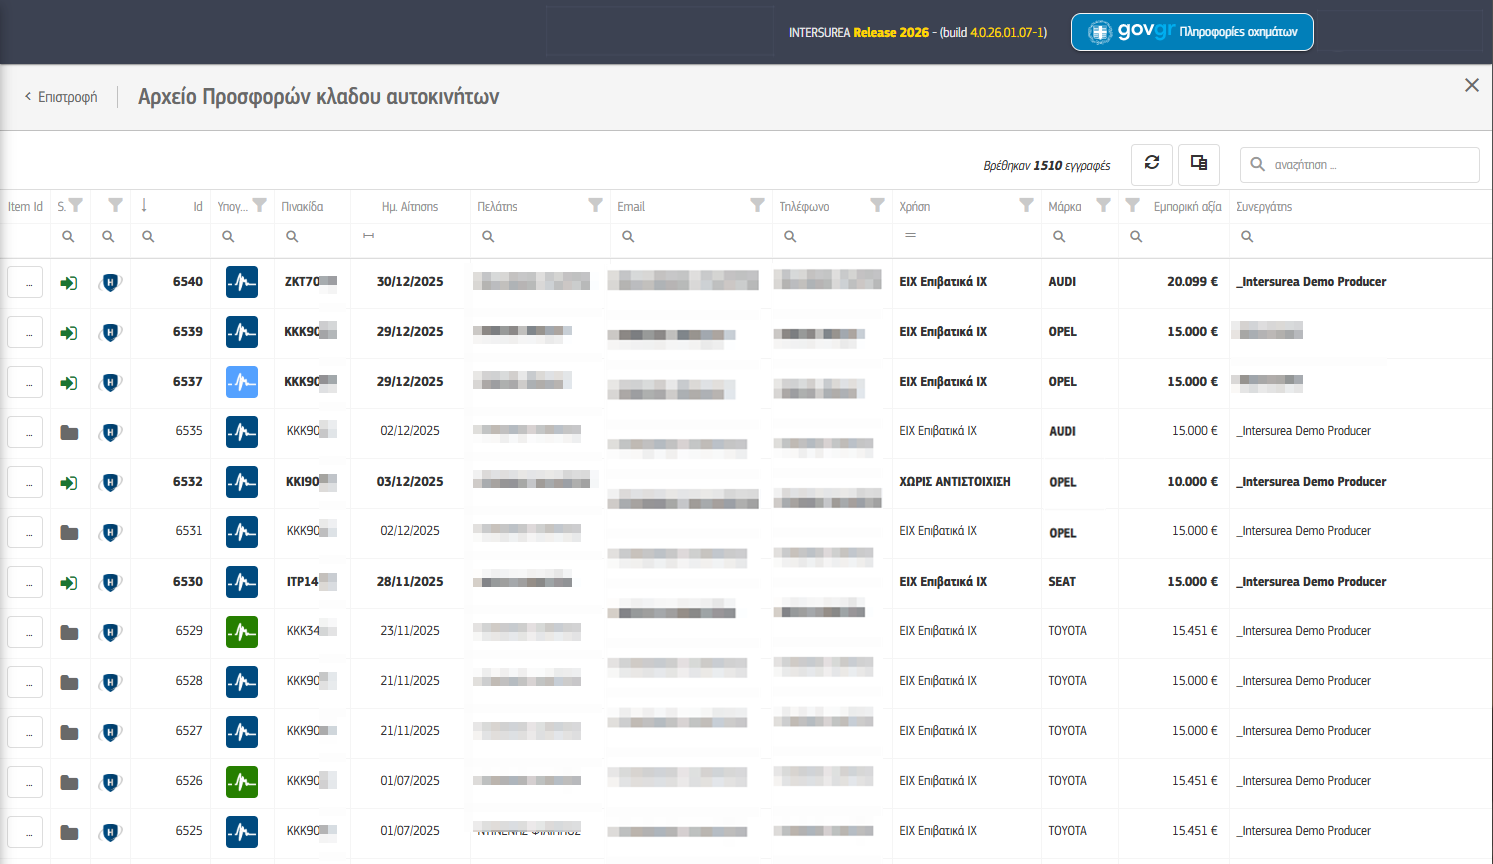Image resolution: width=1493 pixels, height=864 pixels.
Task: Open the Τηλέφωνο column filter funnel
Action: point(877,205)
